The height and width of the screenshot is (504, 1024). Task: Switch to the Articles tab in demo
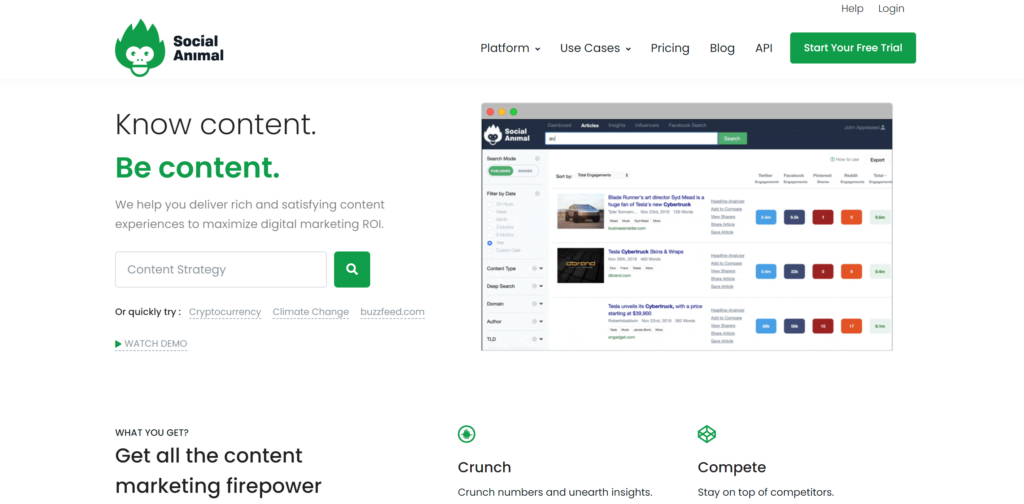(x=590, y=125)
